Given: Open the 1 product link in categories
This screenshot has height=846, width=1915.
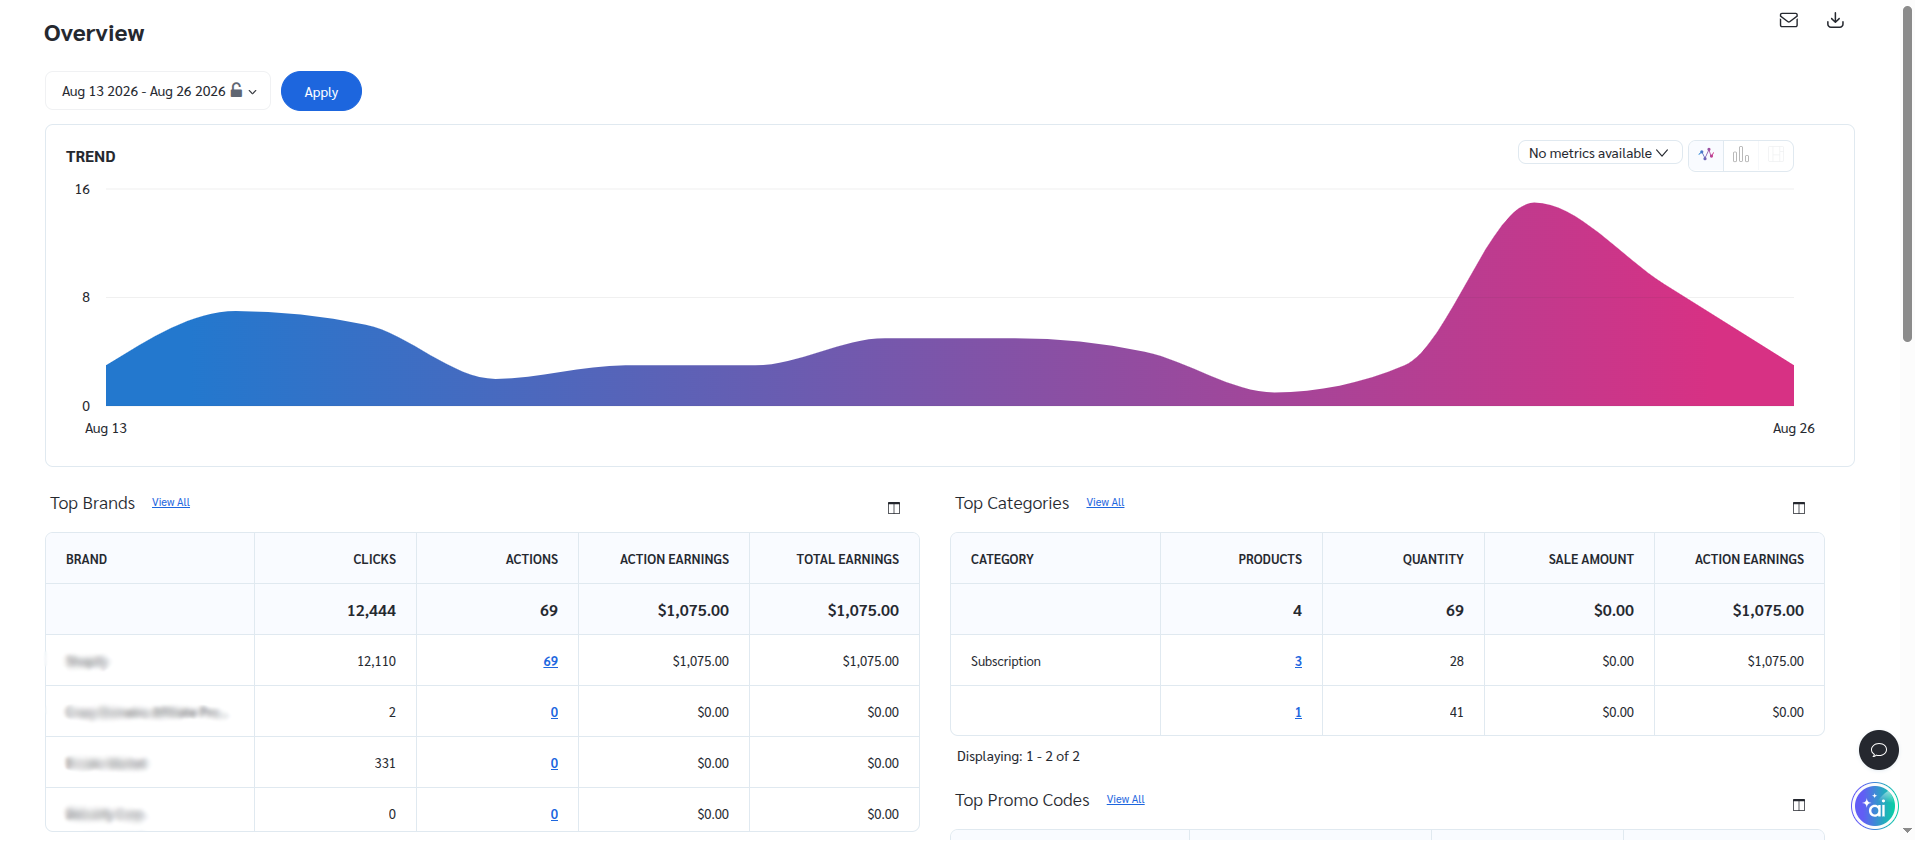Looking at the screenshot, I should [1298, 712].
